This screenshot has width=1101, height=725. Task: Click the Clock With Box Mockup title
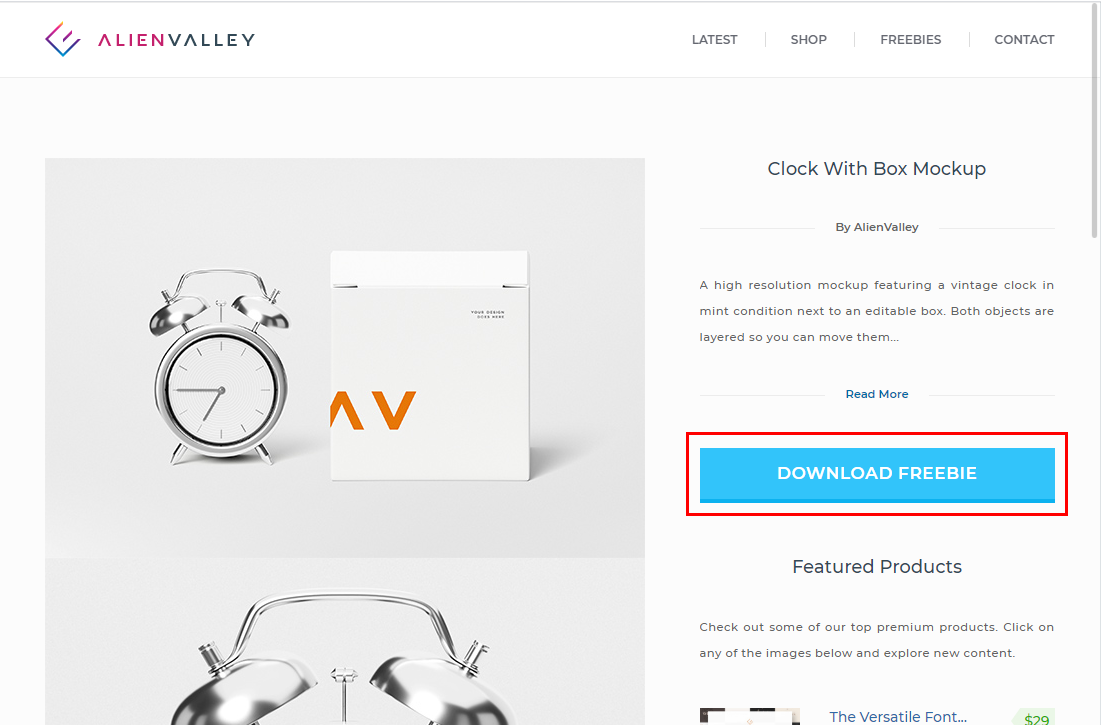(x=876, y=168)
